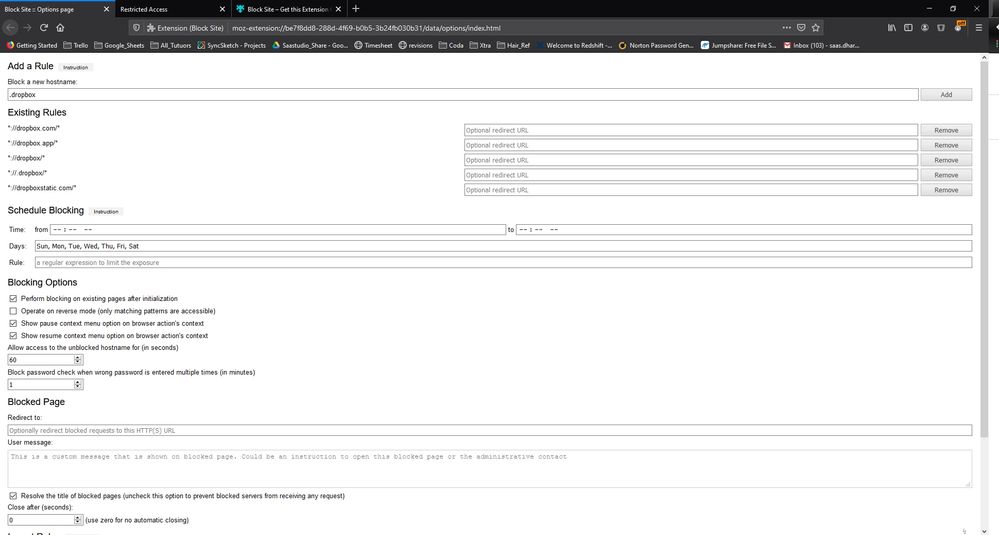999x535 pixels.
Task: Click the Extension (Block Site) puzzle icon
Action: [151, 28]
